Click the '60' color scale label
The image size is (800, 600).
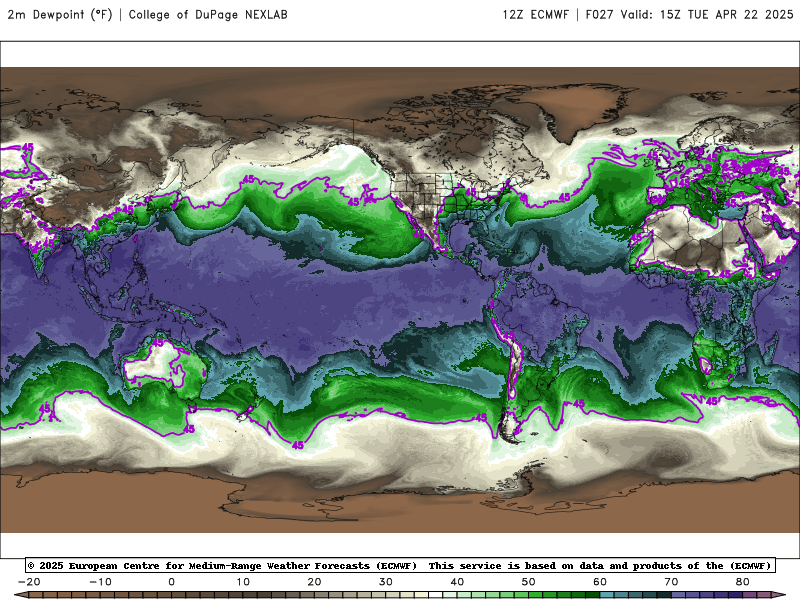[600, 582]
